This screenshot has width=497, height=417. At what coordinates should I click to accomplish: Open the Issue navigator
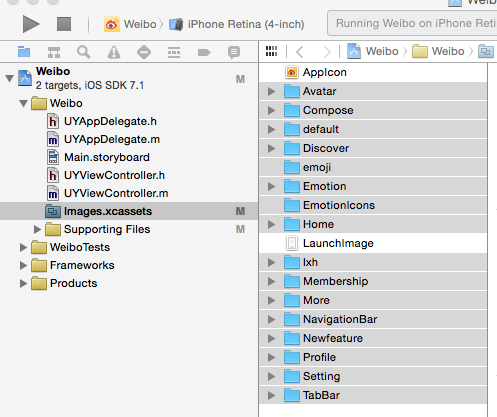pos(114,52)
